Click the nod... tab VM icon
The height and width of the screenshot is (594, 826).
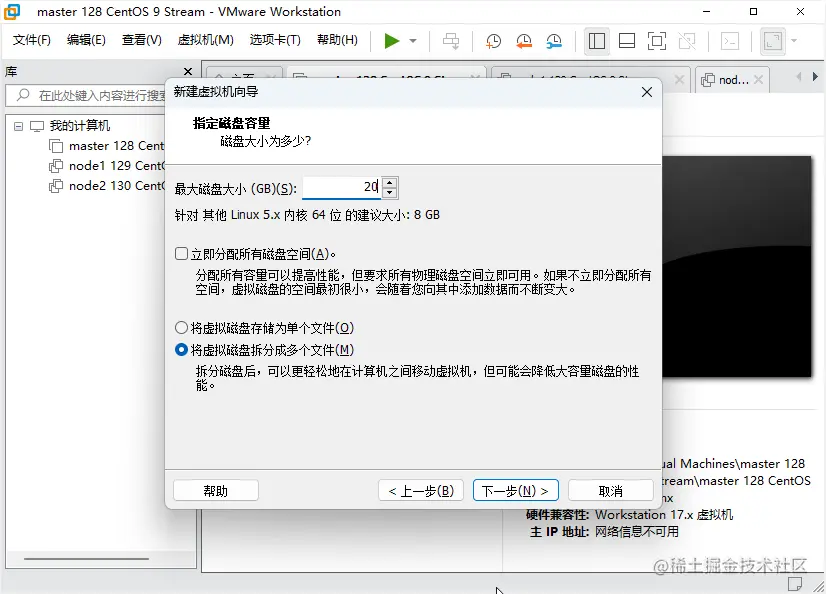(x=708, y=80)
